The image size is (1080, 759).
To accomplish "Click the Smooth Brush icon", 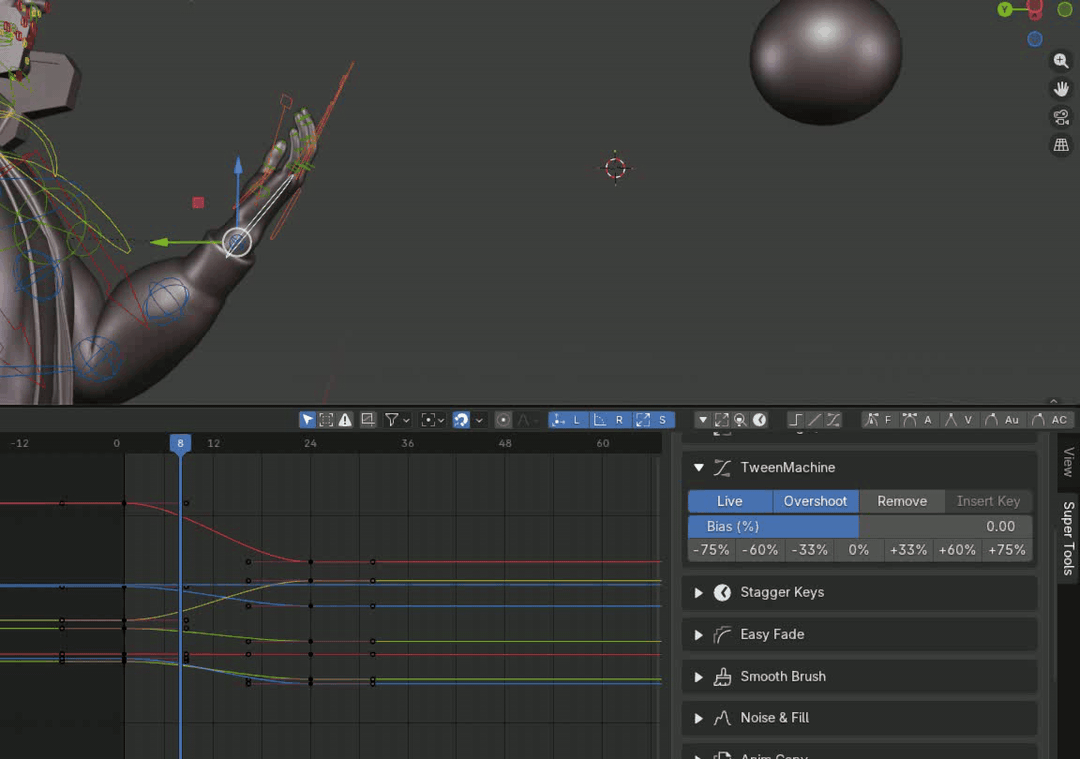I will 722,676.
